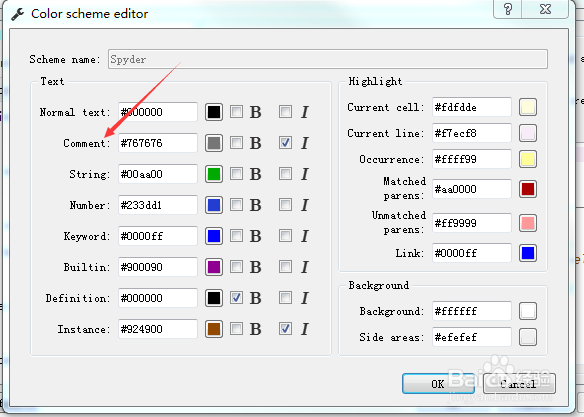Image resolution: width=584 pixels, height=417 pixels.
Task: Enable bold for Keyword
Action: coord(236,235)
